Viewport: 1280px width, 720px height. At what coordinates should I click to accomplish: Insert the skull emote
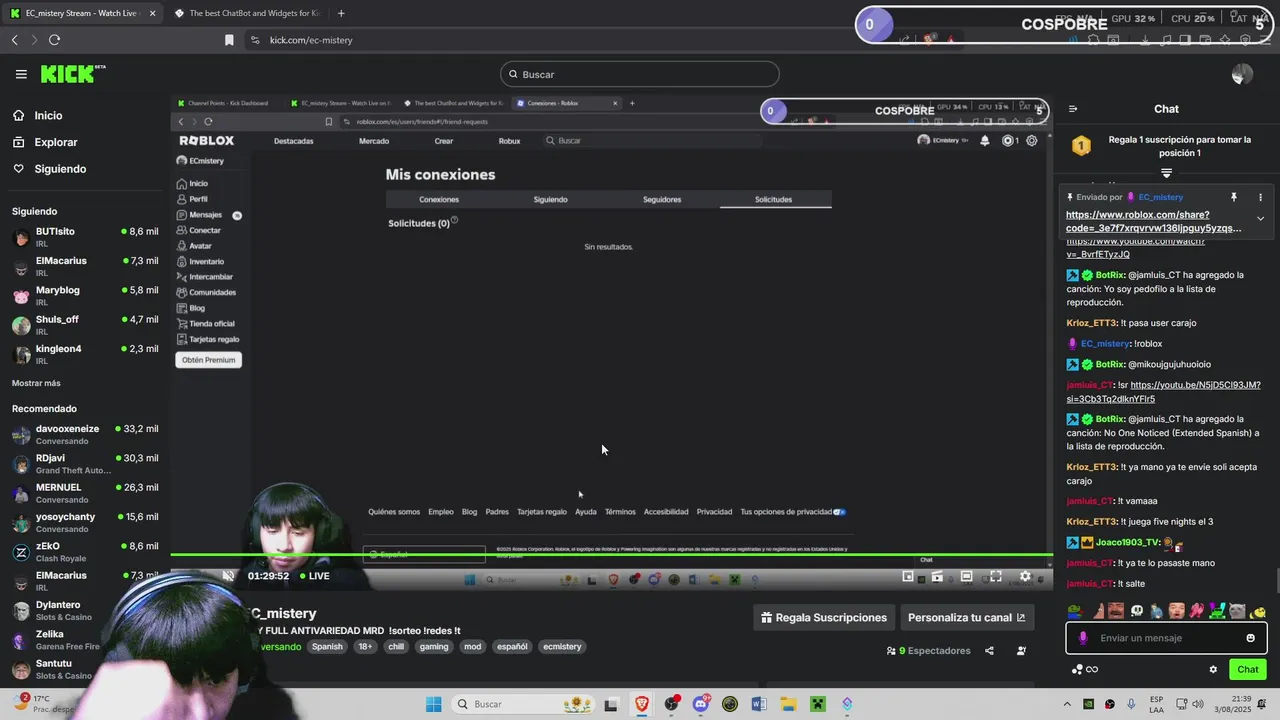(x=1136, y=611)
